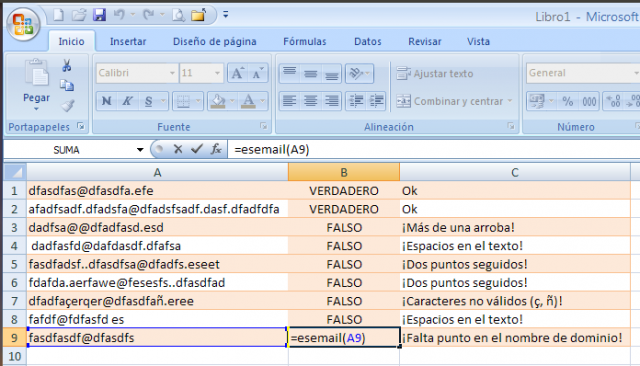Paste using the Pegar clipboard icon
Screen dimensions: 640x366
pos(36,73)
